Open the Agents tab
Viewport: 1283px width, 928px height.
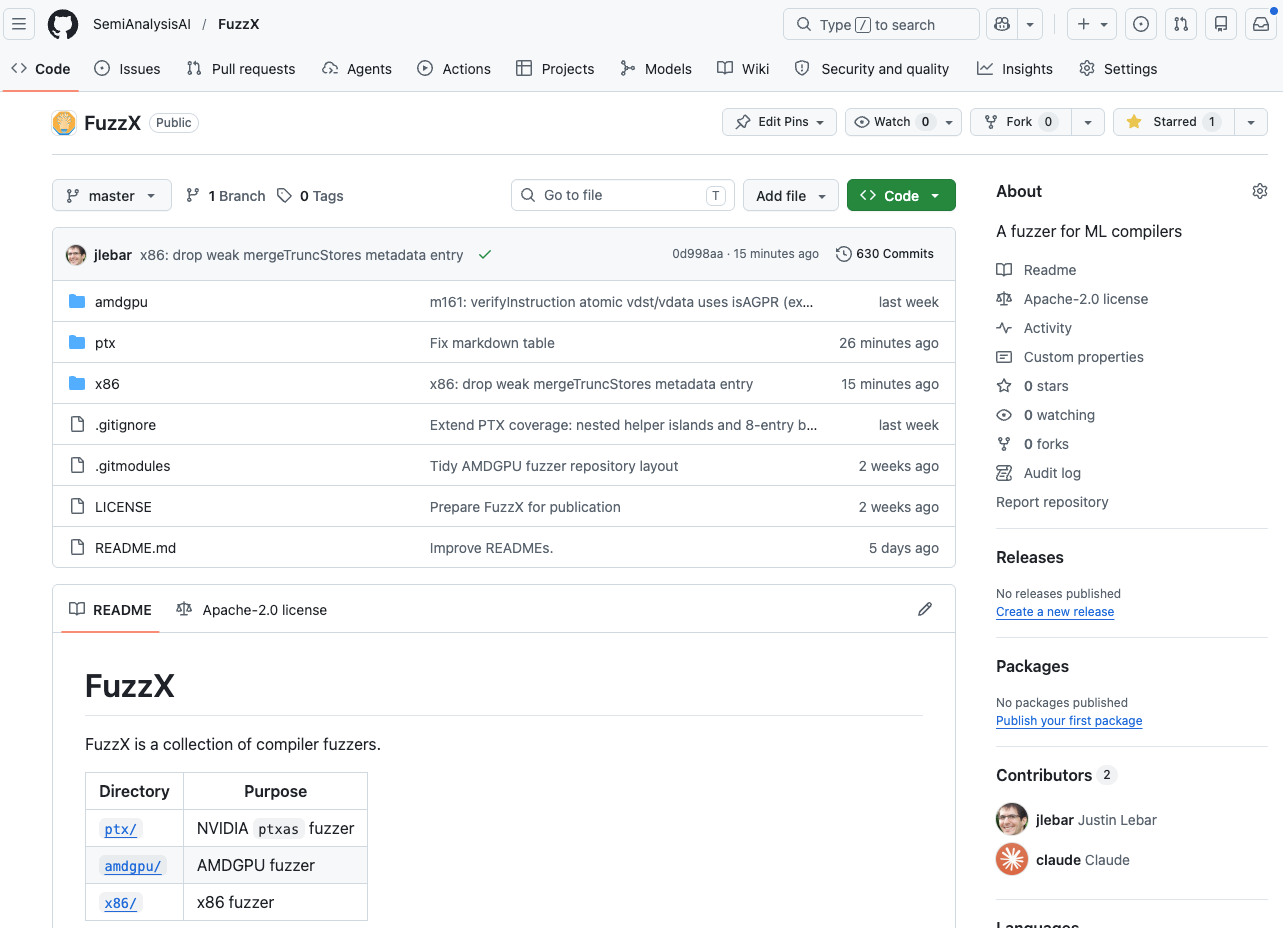click(x=357, y=68)
